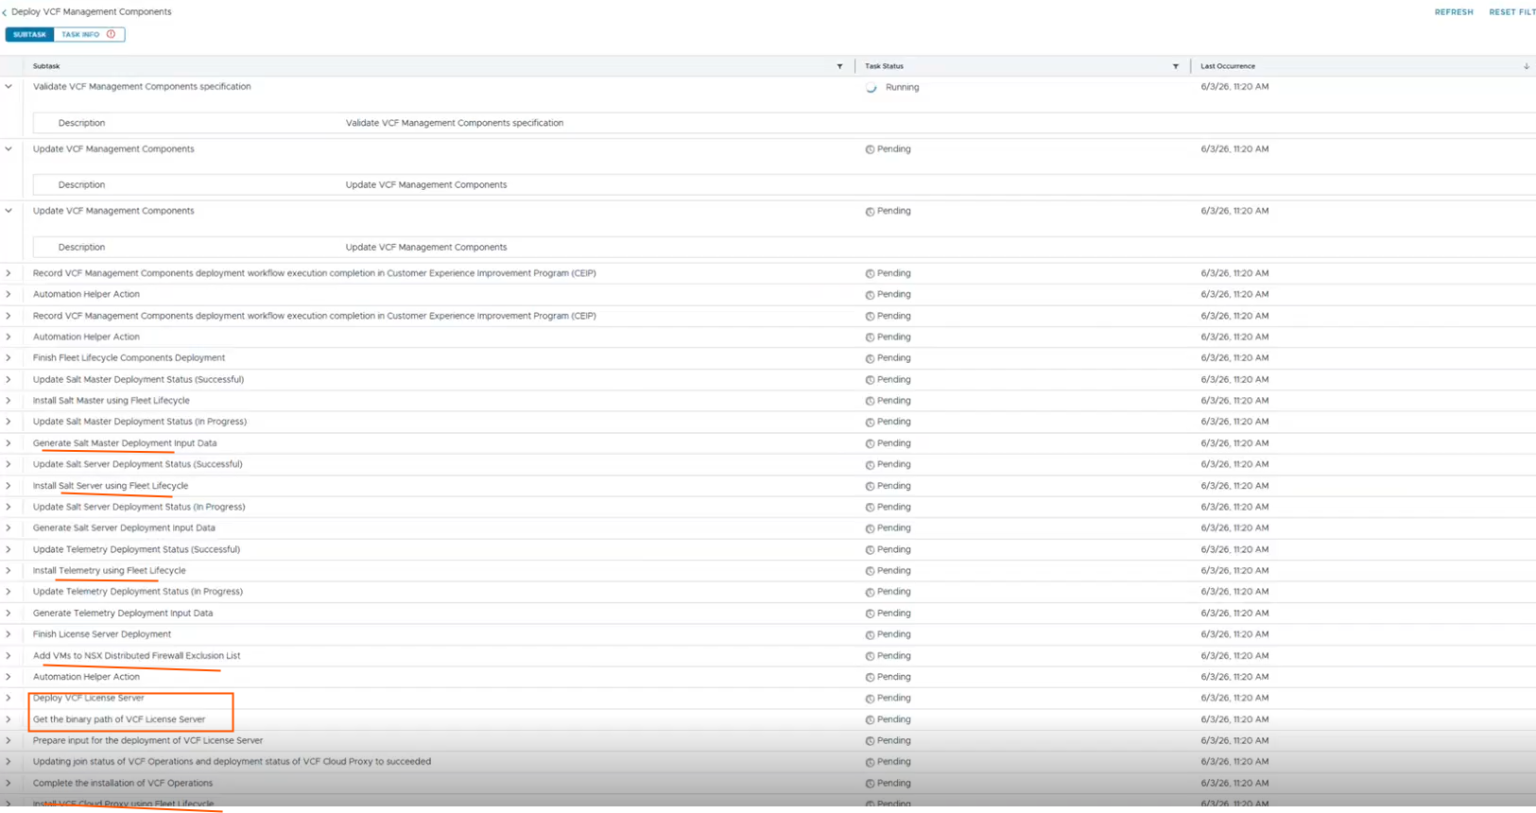Expand Get the binary path of VCF License Server
The width and height of the screenshot is (1536, 813).
pyautogui.click(x=9, y=720)
